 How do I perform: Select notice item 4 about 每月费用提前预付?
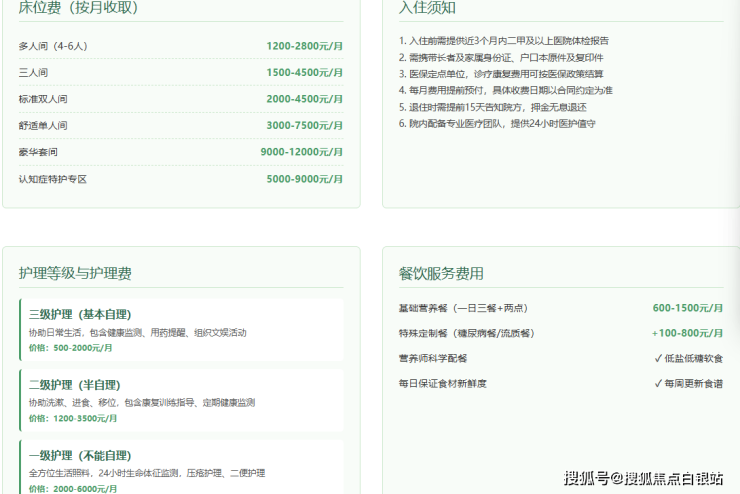[505, 91]
